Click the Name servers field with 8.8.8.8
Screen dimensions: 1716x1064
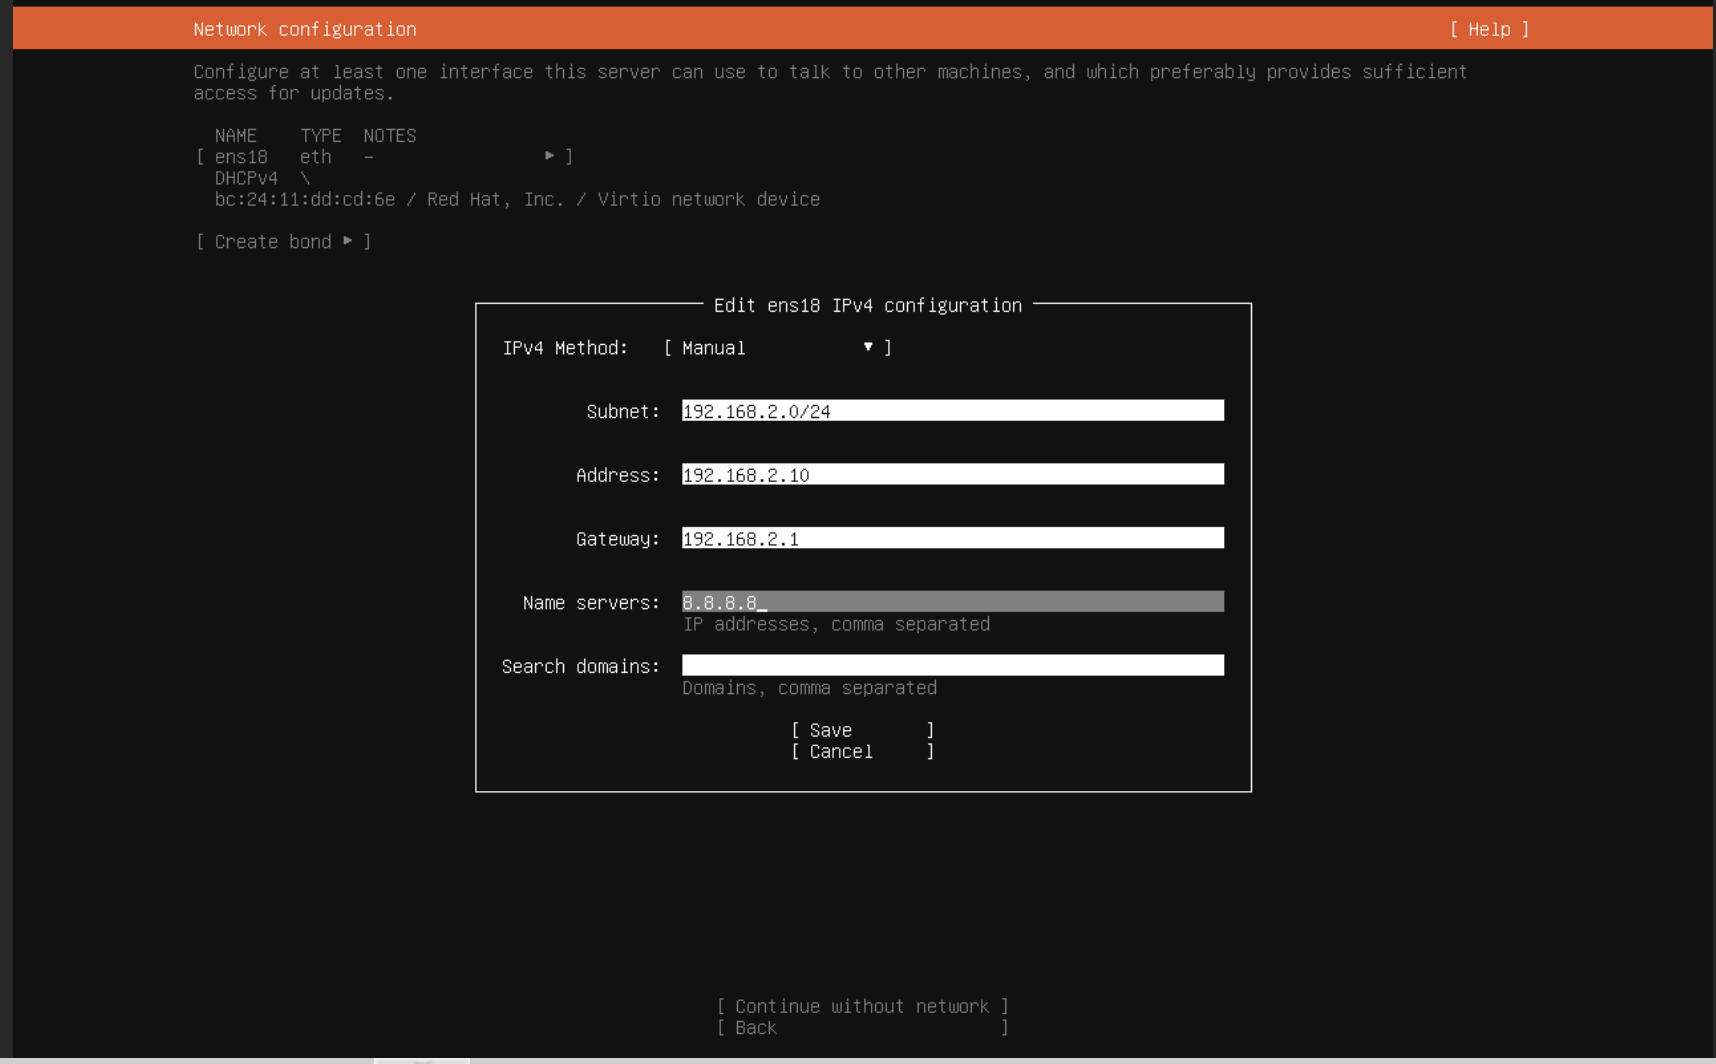click(x=951, y=601)
